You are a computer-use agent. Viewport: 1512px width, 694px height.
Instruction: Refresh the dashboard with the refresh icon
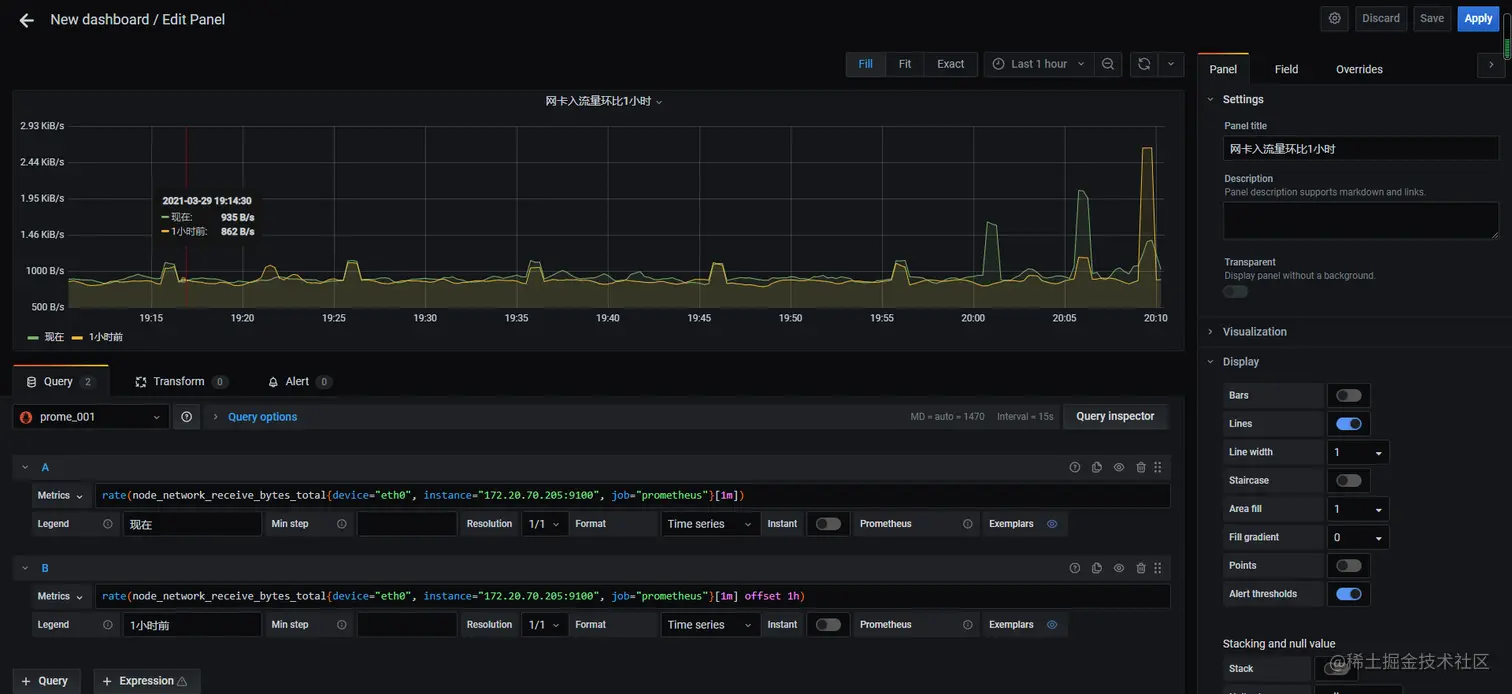point(1144,64)
